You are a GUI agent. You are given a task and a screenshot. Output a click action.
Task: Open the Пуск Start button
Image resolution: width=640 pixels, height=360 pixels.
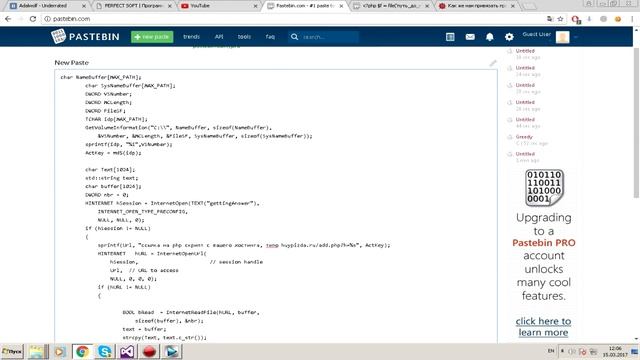(12, 351)
